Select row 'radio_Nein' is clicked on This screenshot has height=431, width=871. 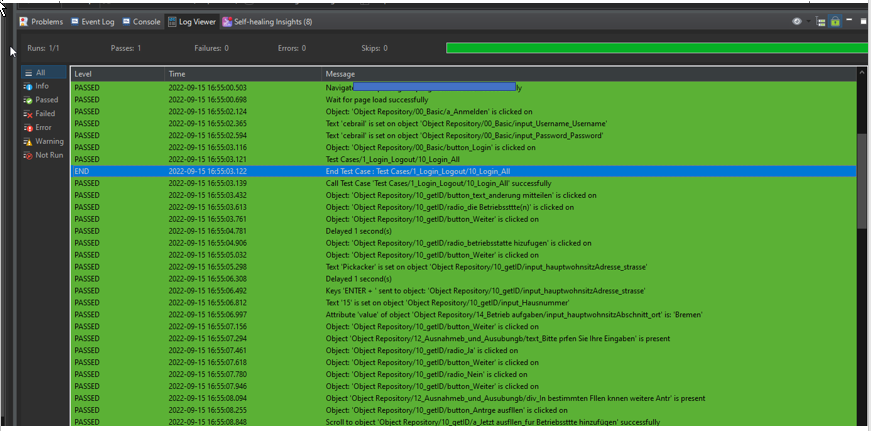(x=464, y=374)
